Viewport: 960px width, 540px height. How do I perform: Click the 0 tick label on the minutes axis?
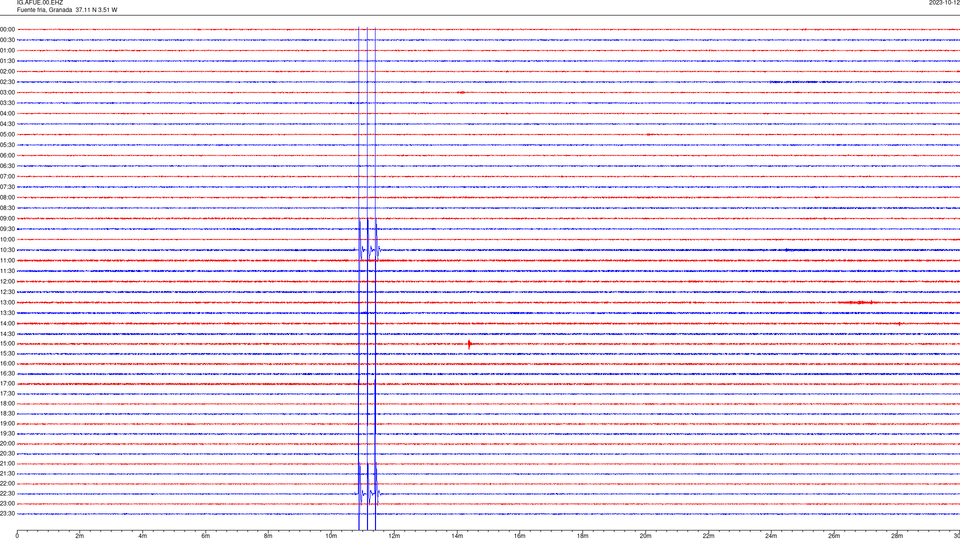(17, 536)
